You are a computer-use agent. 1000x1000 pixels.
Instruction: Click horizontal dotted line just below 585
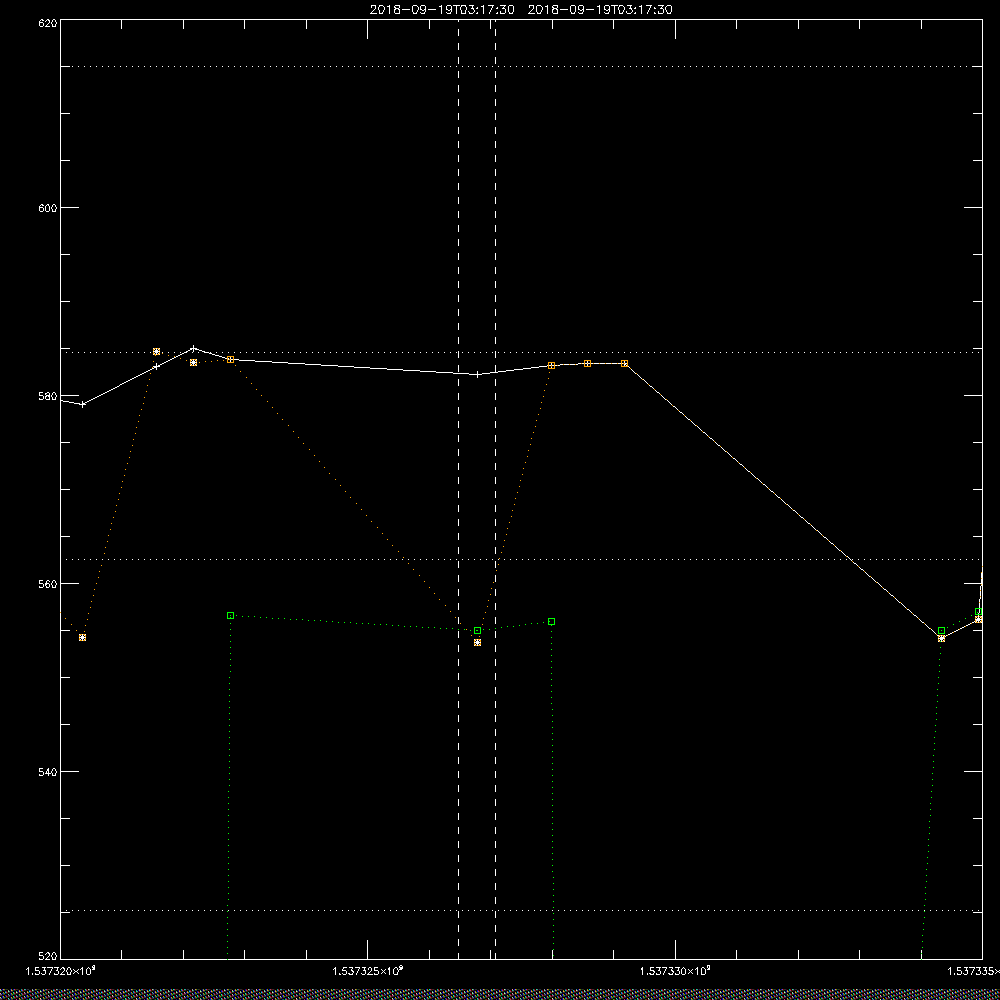(x=521, y=352)
